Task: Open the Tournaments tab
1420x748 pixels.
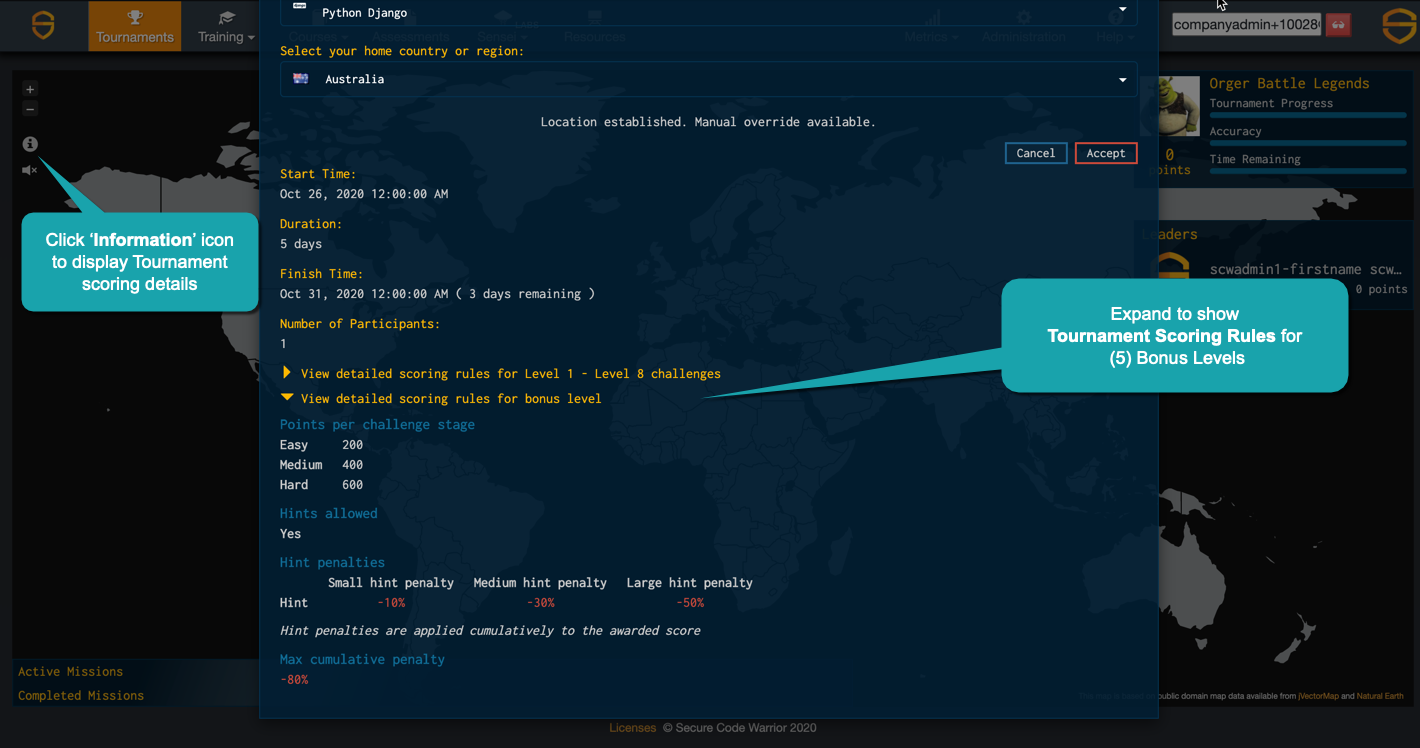Action: tap(135, 26)
